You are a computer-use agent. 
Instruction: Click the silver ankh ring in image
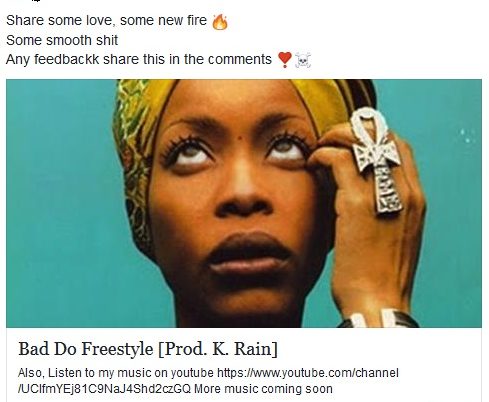[x=377, y=160]
